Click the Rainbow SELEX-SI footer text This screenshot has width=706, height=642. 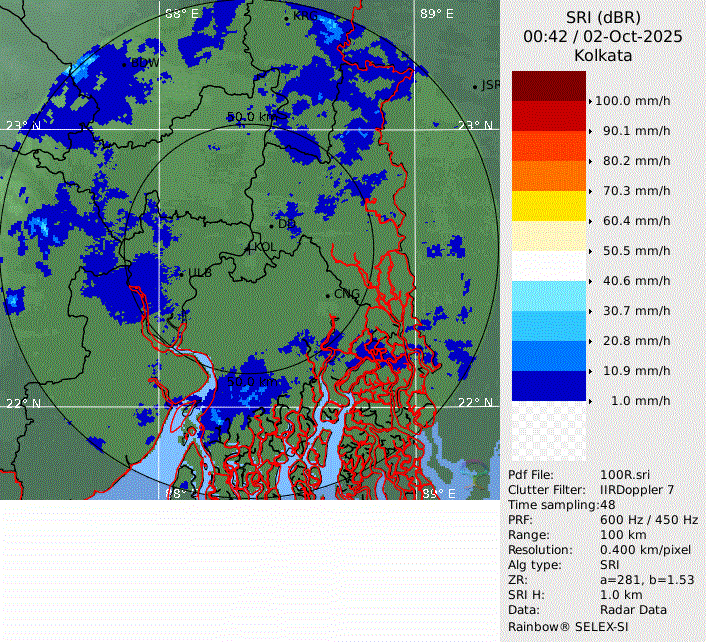[569, 625]
